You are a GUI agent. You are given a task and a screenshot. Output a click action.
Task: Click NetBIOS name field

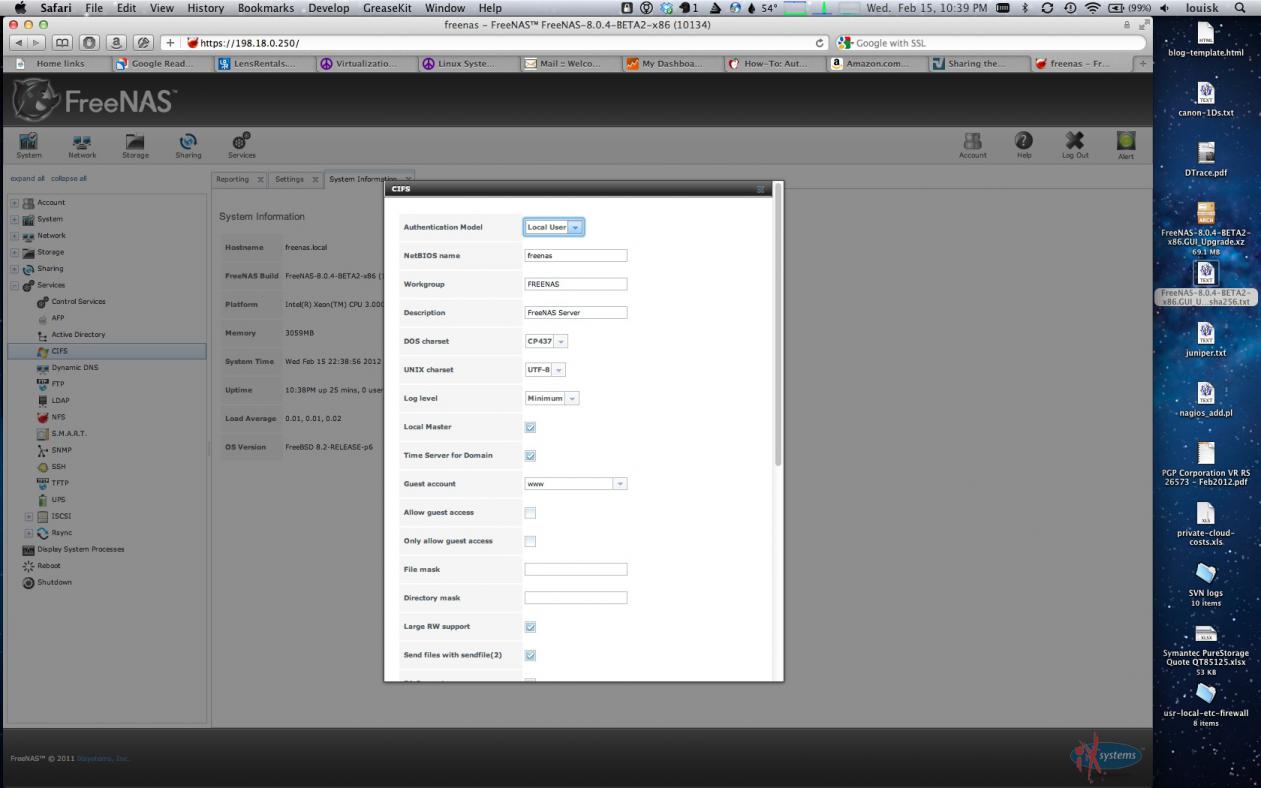[x=576, y=256]
